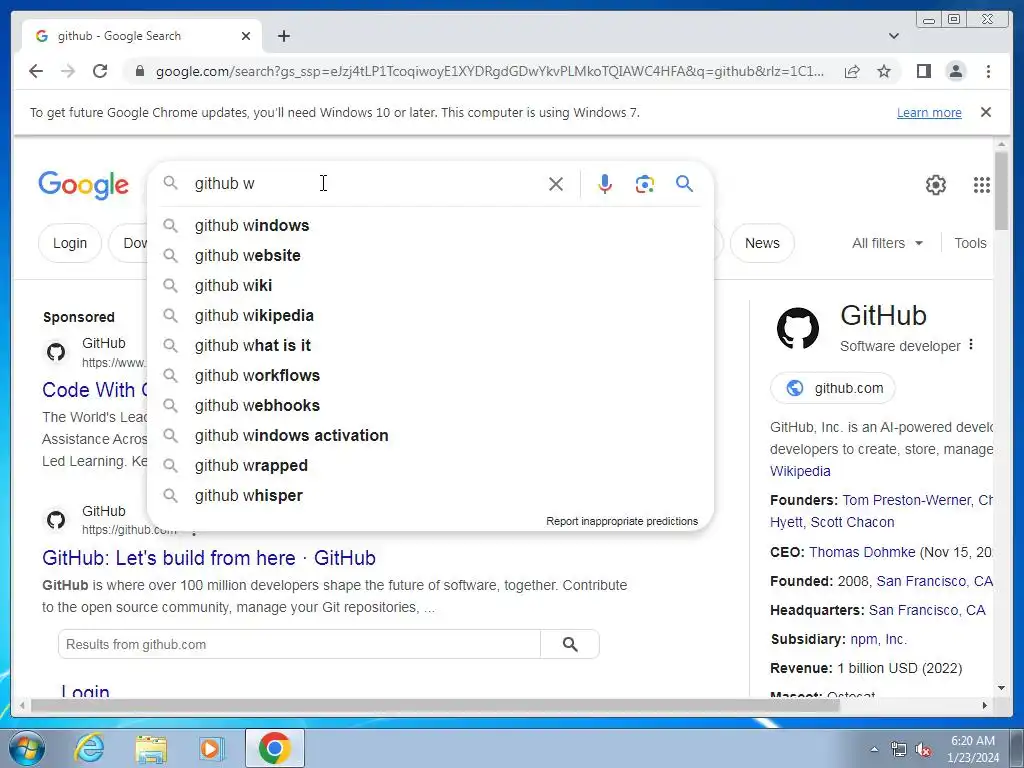This screenshot has width=1024, height=768.
Task: Launch Internet Explorer from taskbar
Action: (89, 748)
